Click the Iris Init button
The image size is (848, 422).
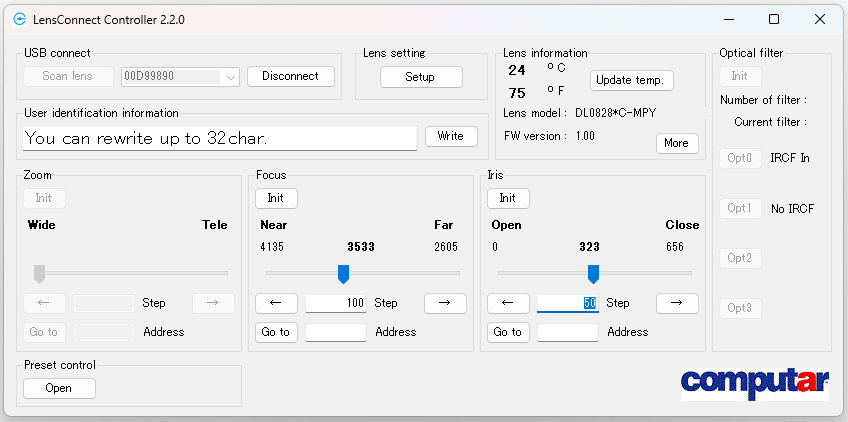pyautogui.click(x=508, y=198)
